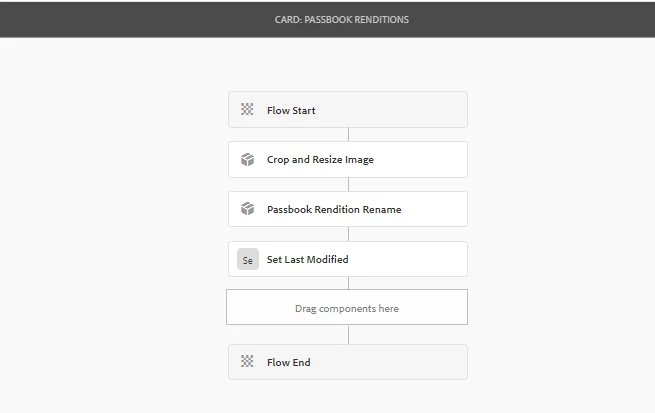The image size is (655, 413).
Task: Click the Passbook Rendition Rename cube icon
Action: pyautogui.click(x=247, y=209)
